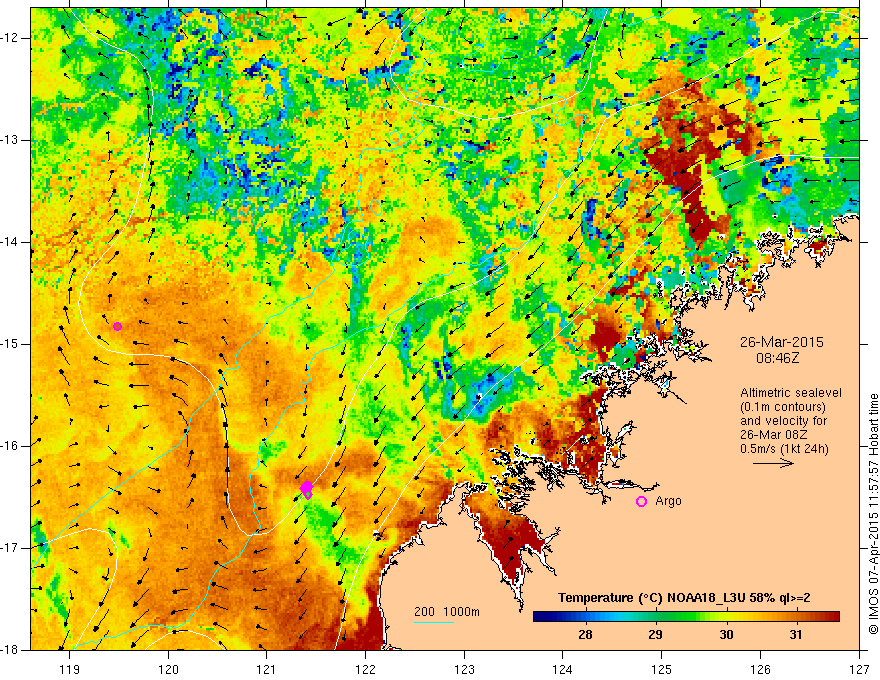Click the latitude axis label '-16'
This screenshot has height=680, width=880.
tap(9, 446)
